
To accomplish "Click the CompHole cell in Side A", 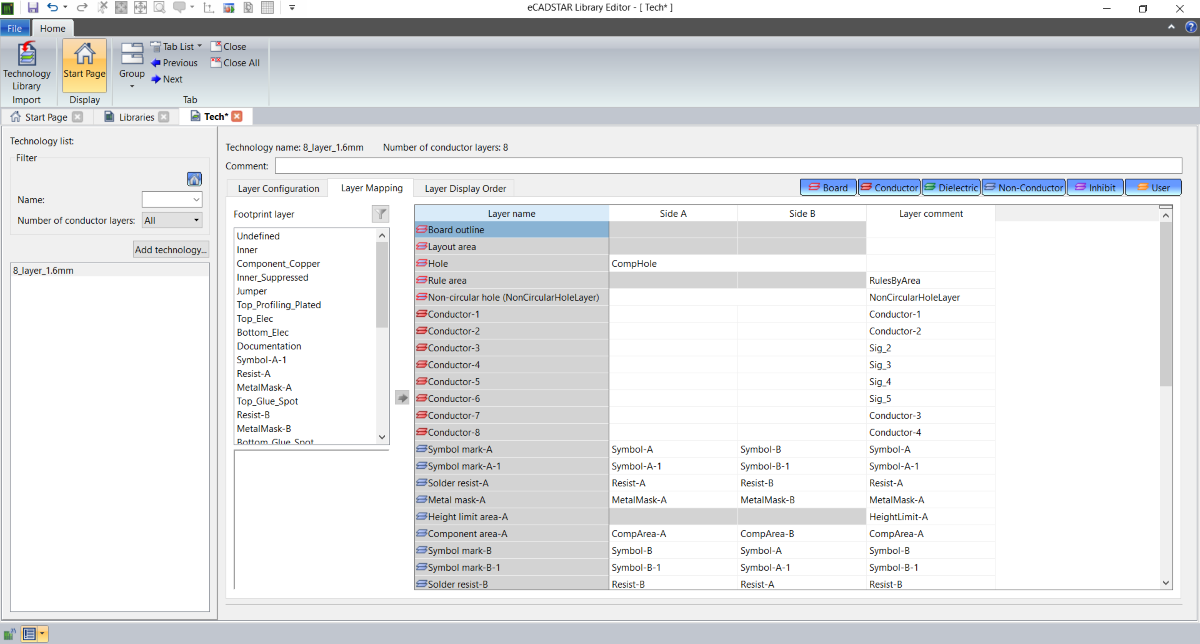I will click(x=673, y=263).
